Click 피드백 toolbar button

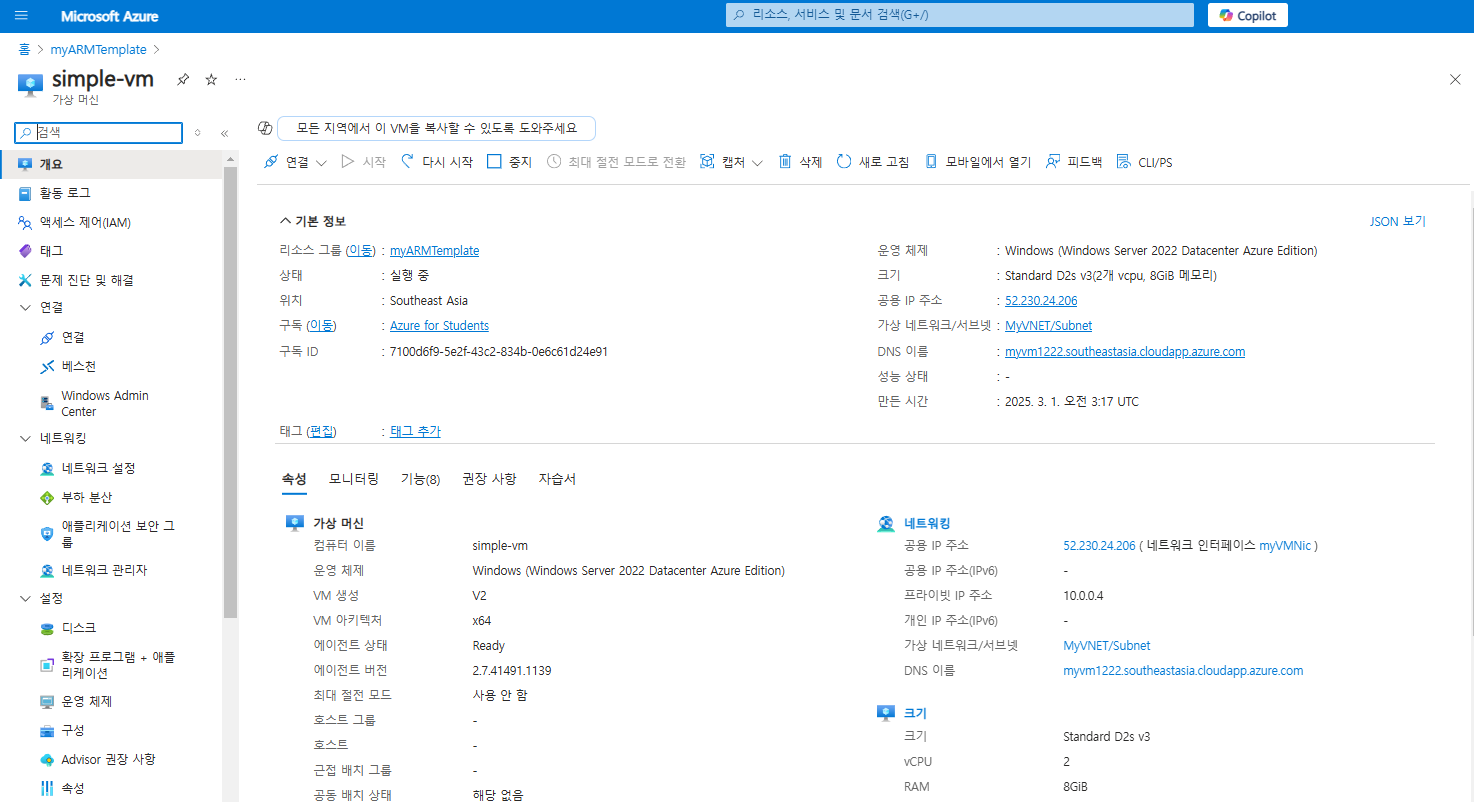click(x=1073, y=162)
